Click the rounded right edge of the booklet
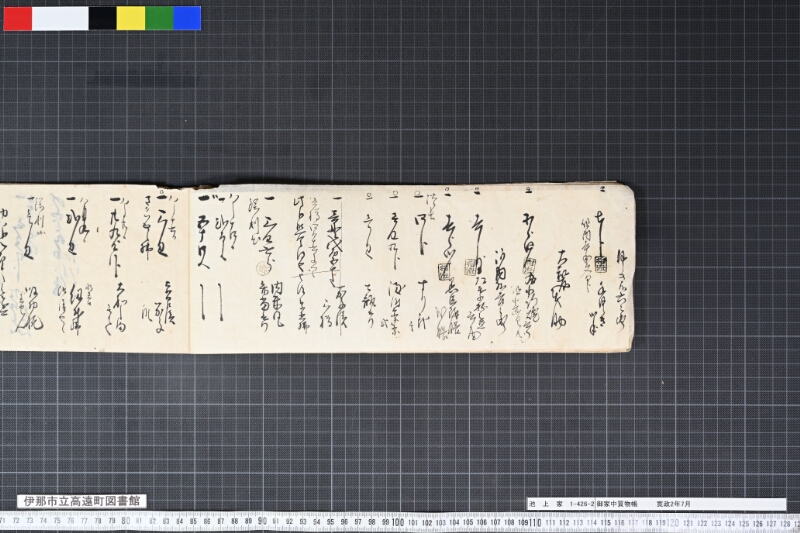This screenshot has width=800, height=533. [631, 268]
